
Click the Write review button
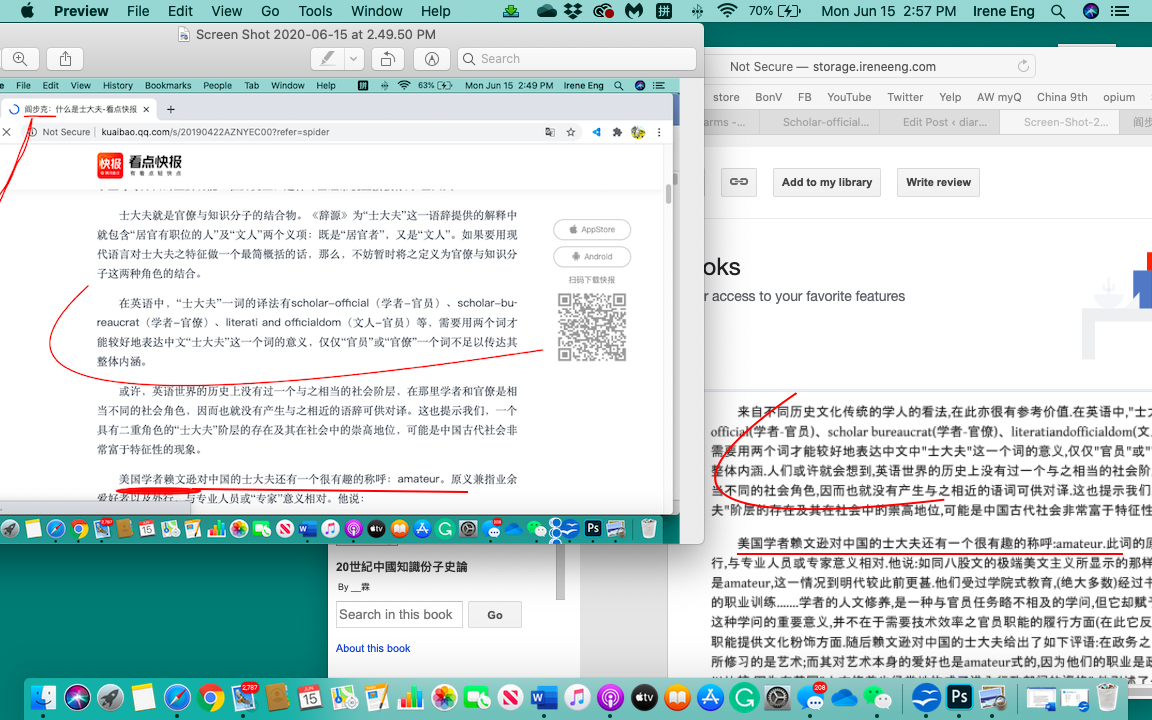pyautogui.click(x=938, y=182)
